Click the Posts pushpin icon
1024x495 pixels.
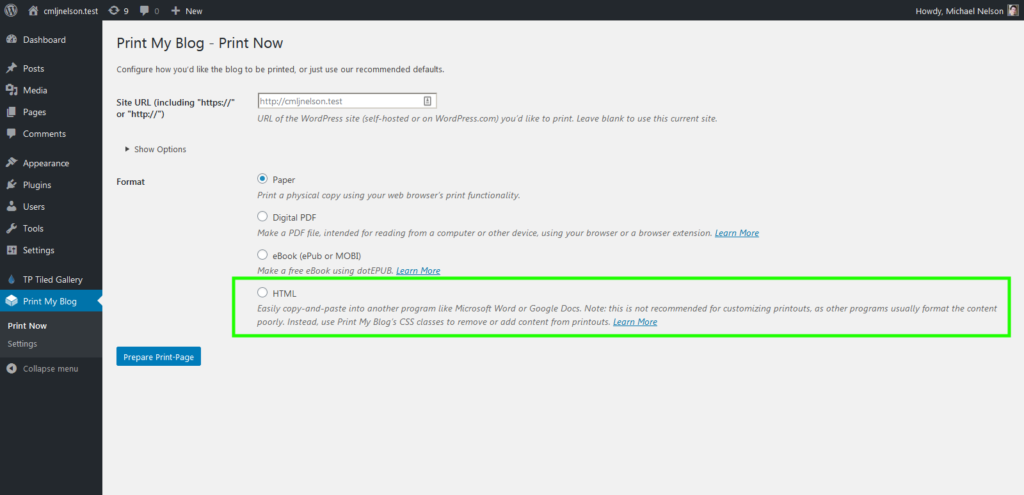[x=11, y=69]
